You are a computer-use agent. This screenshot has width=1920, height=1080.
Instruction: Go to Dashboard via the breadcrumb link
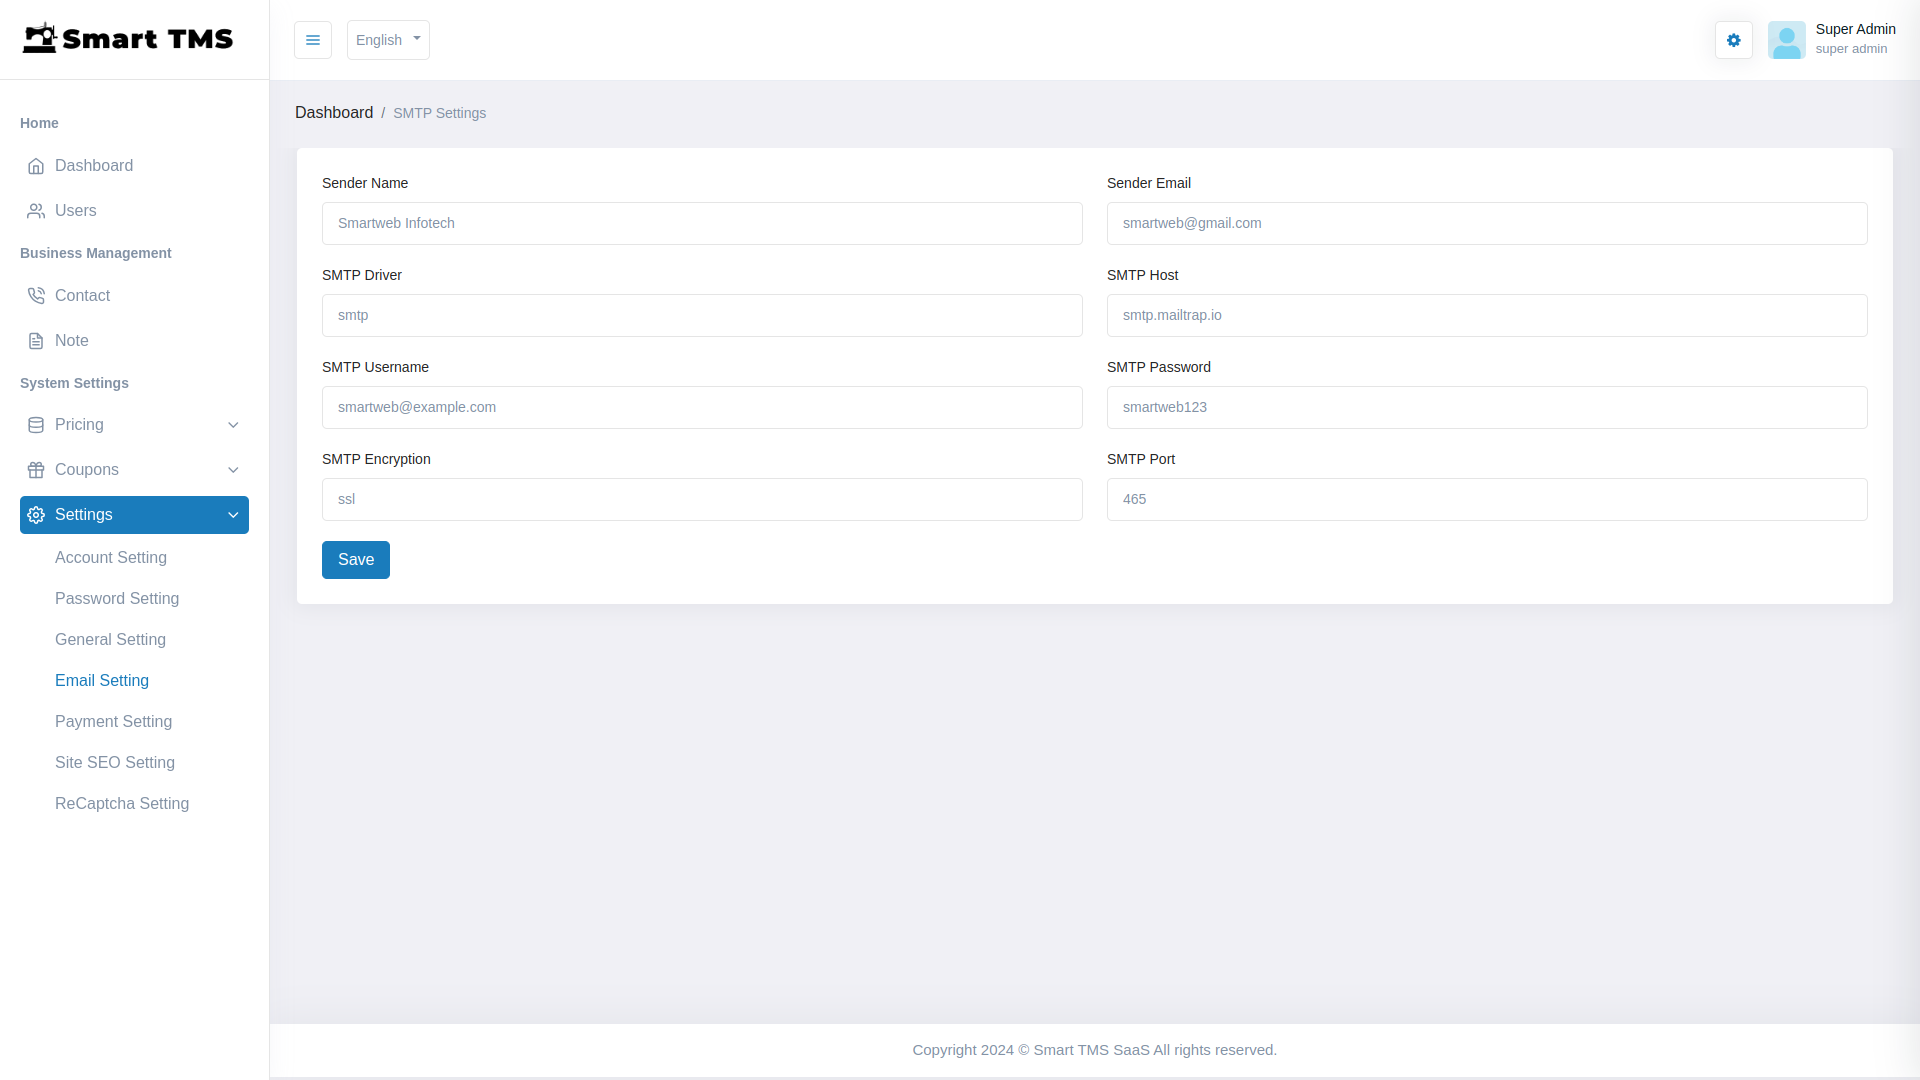334,112
